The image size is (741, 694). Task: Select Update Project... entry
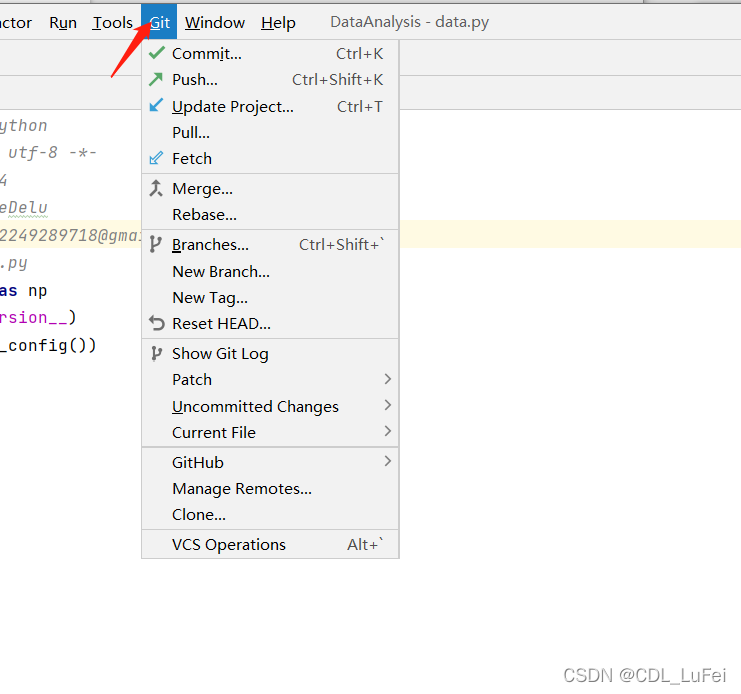tap(270, 106)
